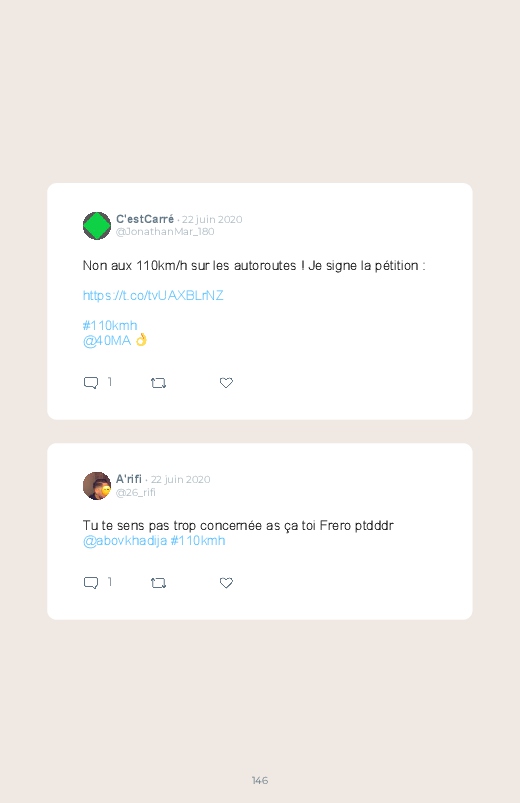Open the @26_rifi handle
Image resolution: width=520 pixels, height=803 pixels.
[136, 492]
